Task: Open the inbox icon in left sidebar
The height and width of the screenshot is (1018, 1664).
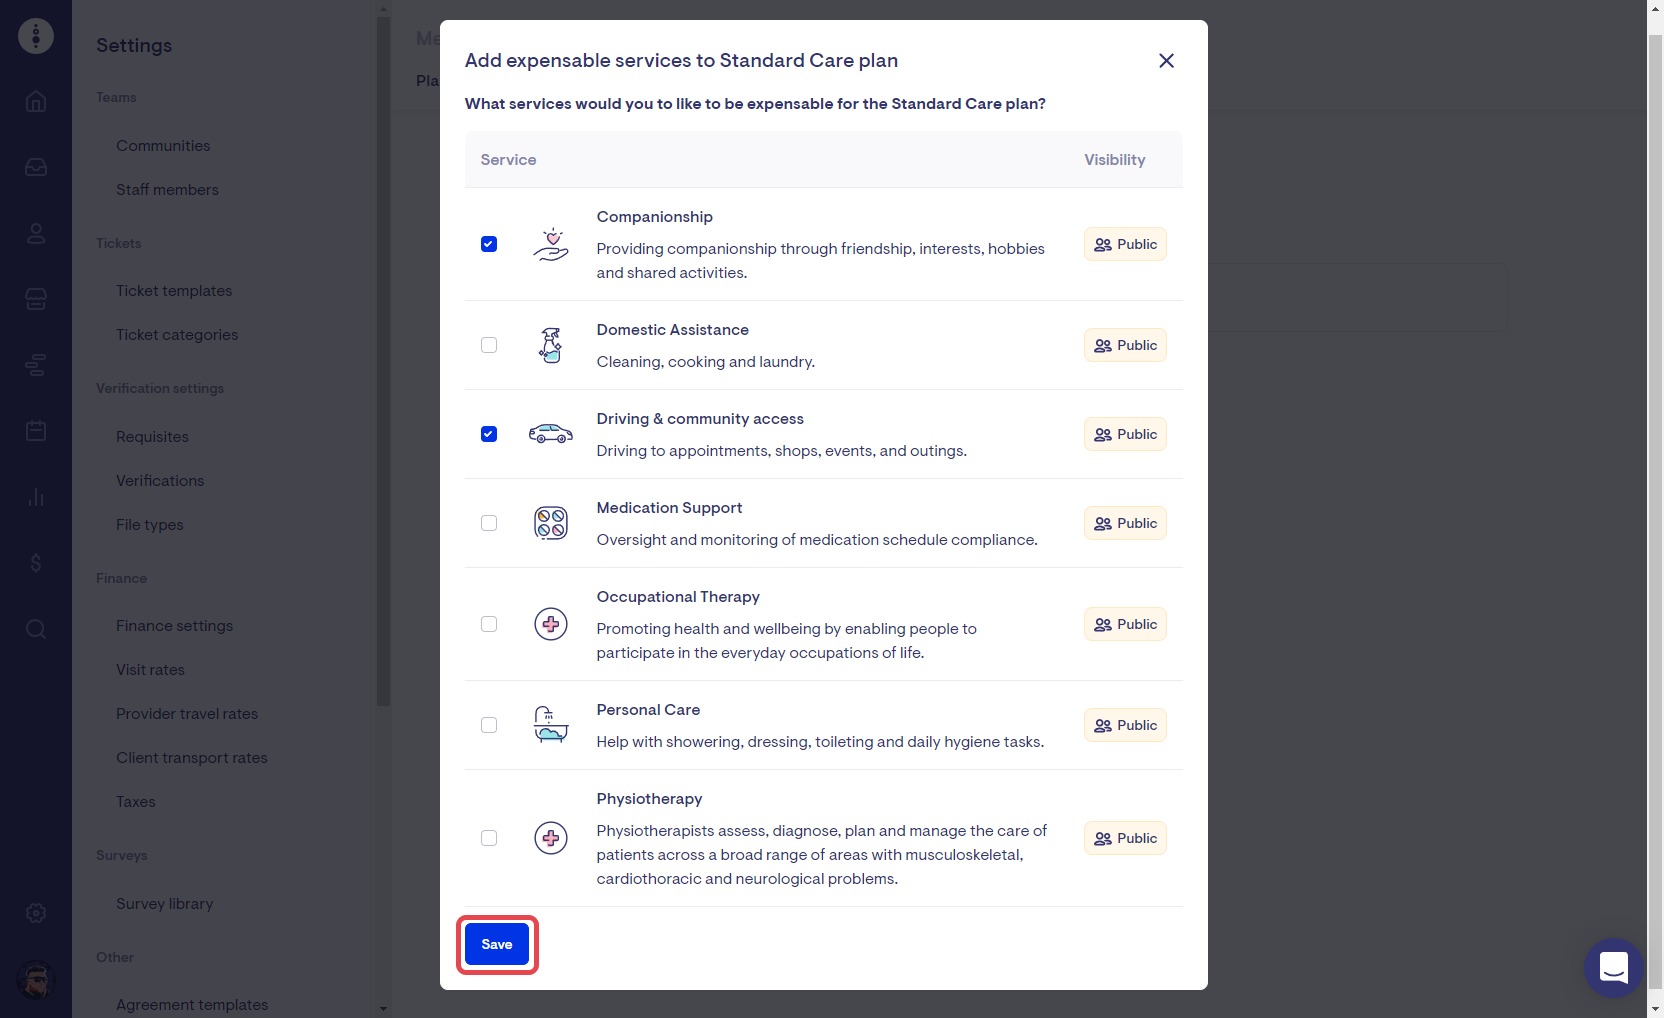Action: [x=36, y=167]
